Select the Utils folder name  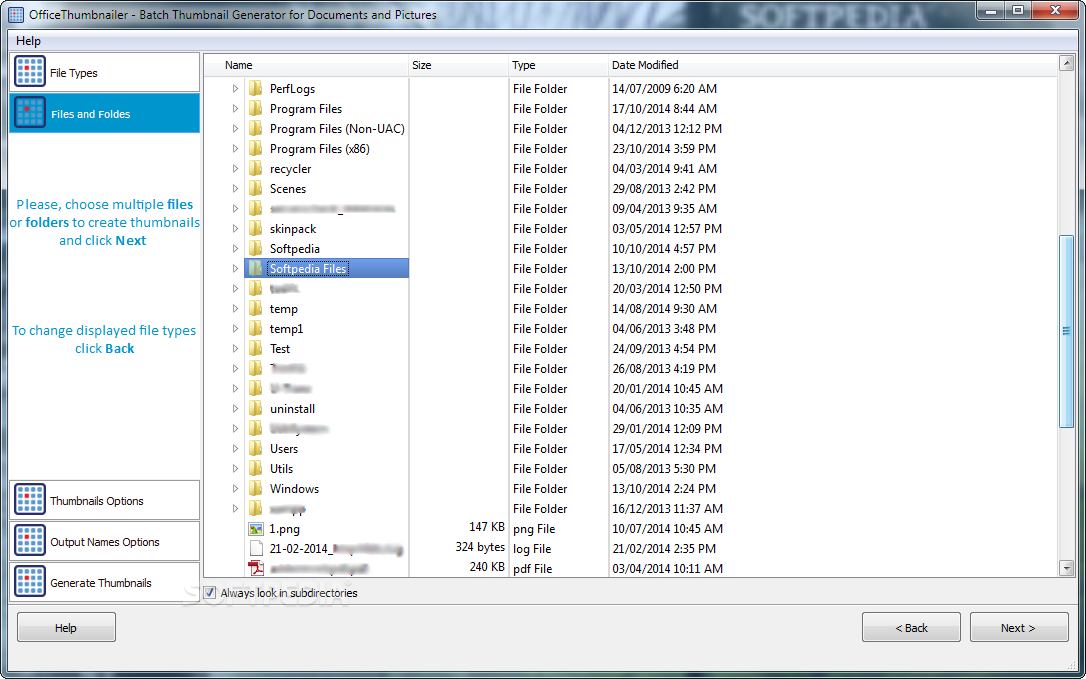pyautogui.click(x=281, y=468)
